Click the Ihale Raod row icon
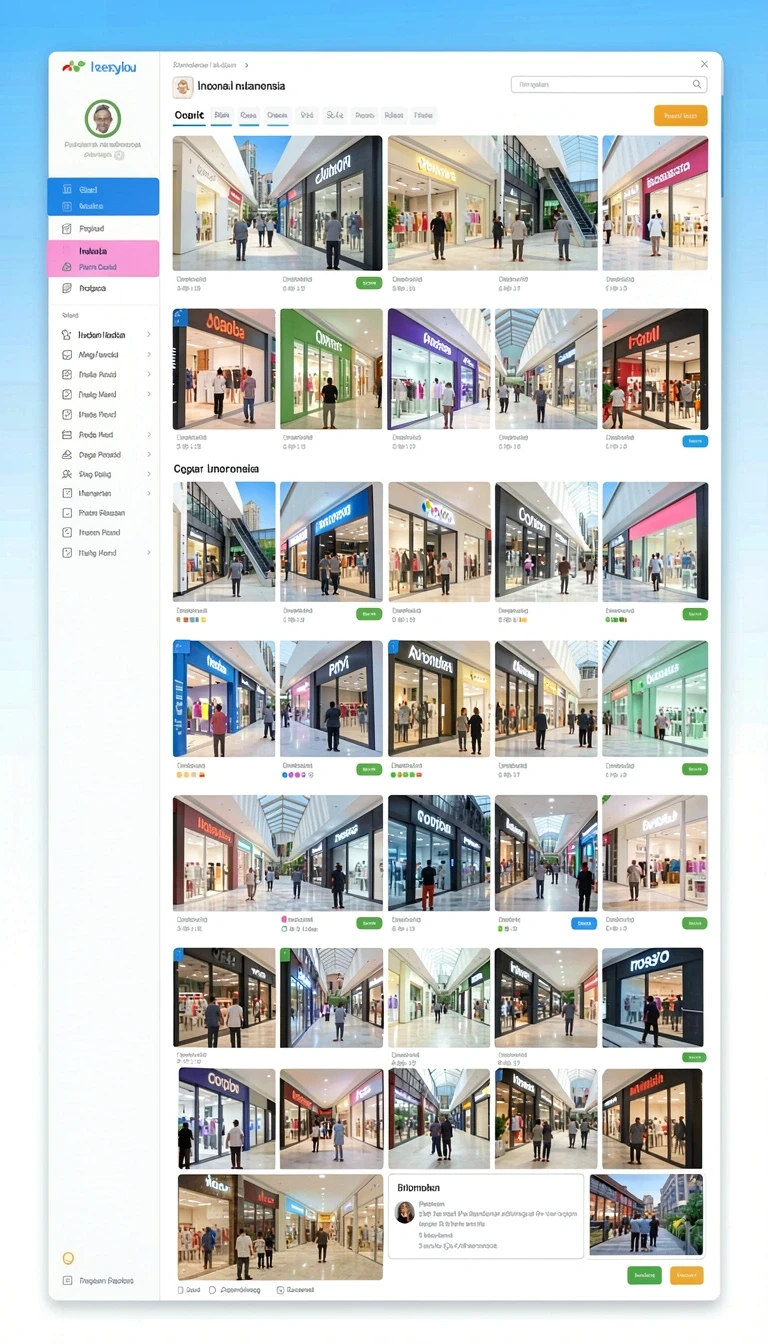The image size is (768, 1344). [x=67, y=375]
